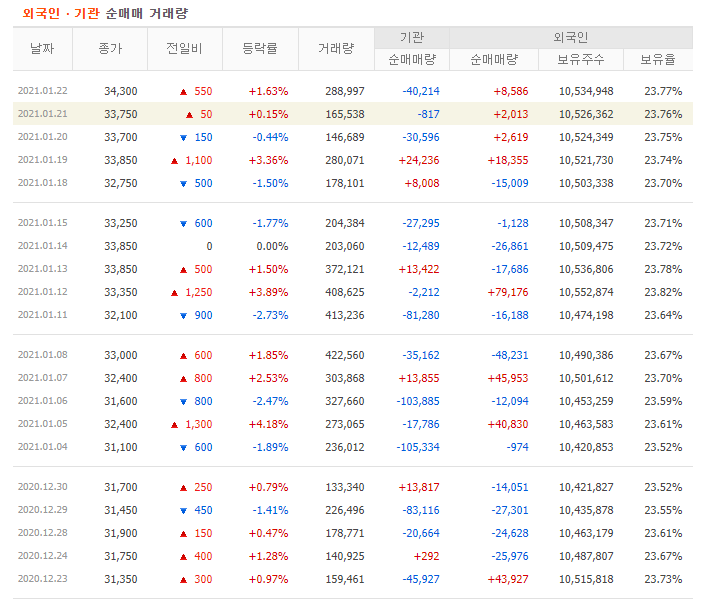Screen dimensions: 701x609
Task: Click institution net volume -817
Action: (x=428, y=114)
